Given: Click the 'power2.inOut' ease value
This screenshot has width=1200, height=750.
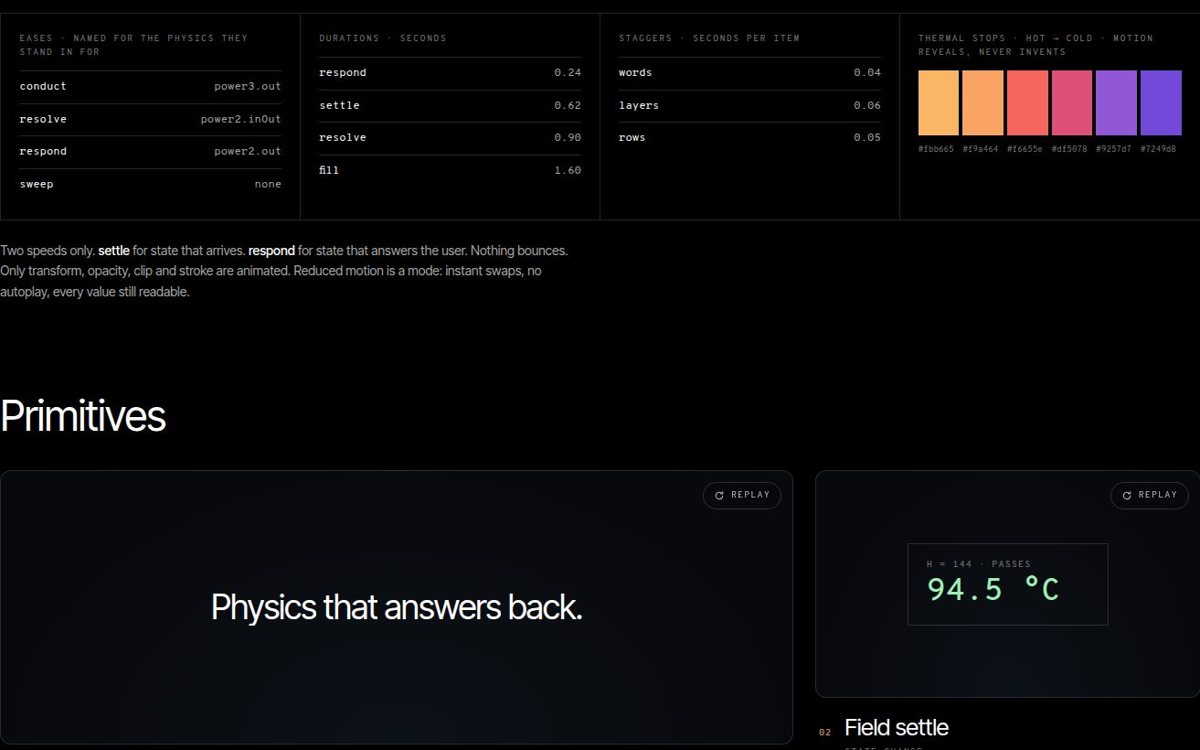Looking at the screenshot, I should pyautogui.click(x=241, y=119).
